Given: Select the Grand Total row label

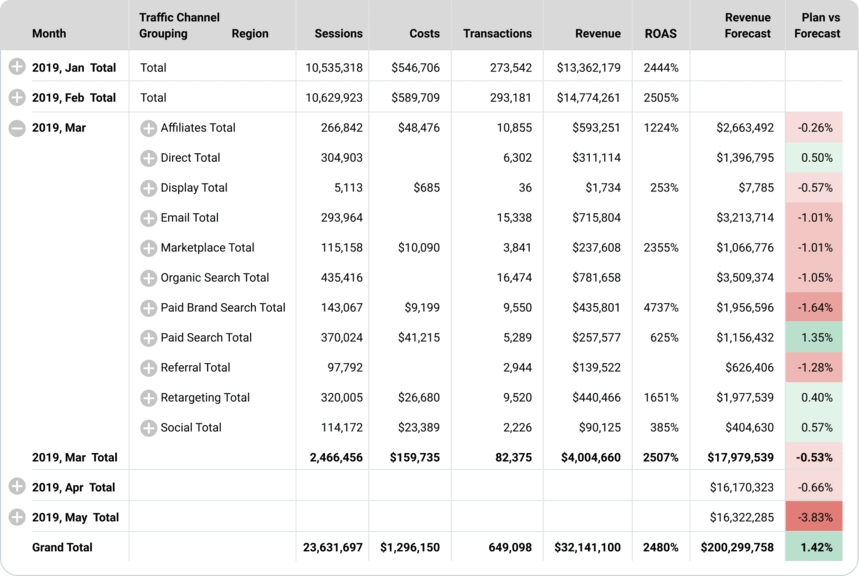Looking at the screenshot, I should click(x=62, y=547).
